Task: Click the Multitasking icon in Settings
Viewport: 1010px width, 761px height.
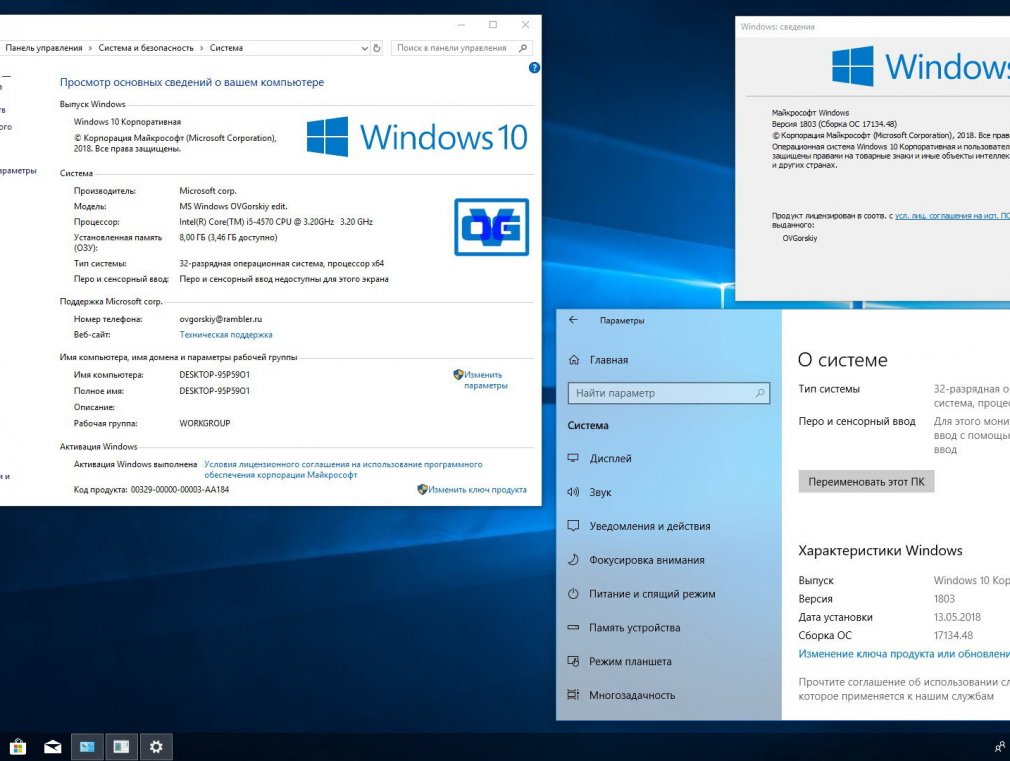Action: (x=573, y=695)
